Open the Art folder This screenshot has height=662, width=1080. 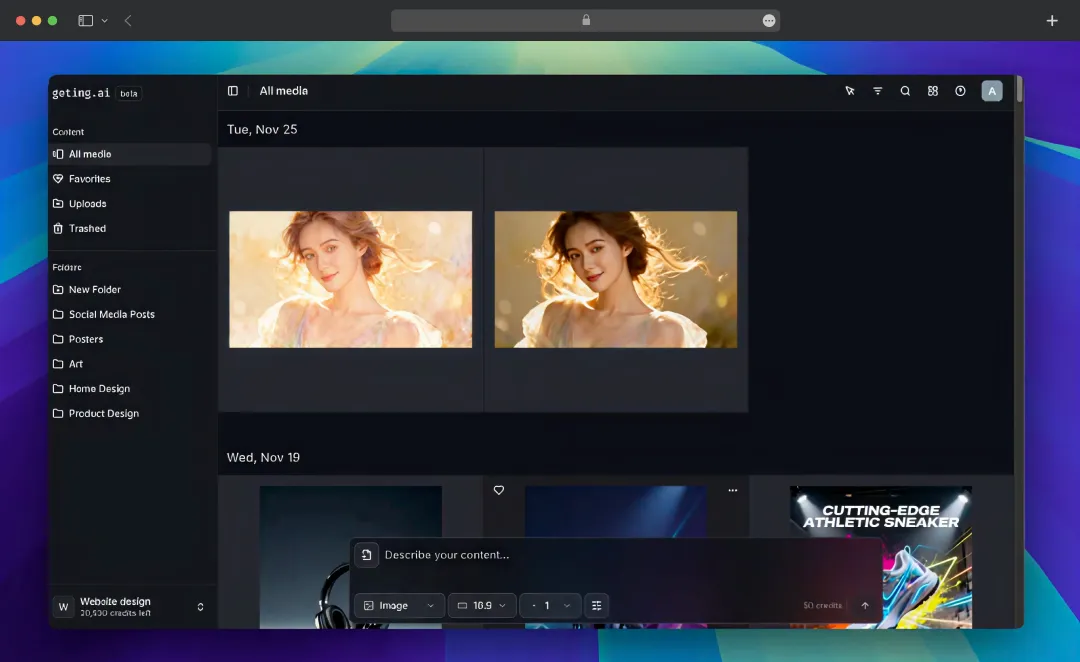[x=129, y=364]
